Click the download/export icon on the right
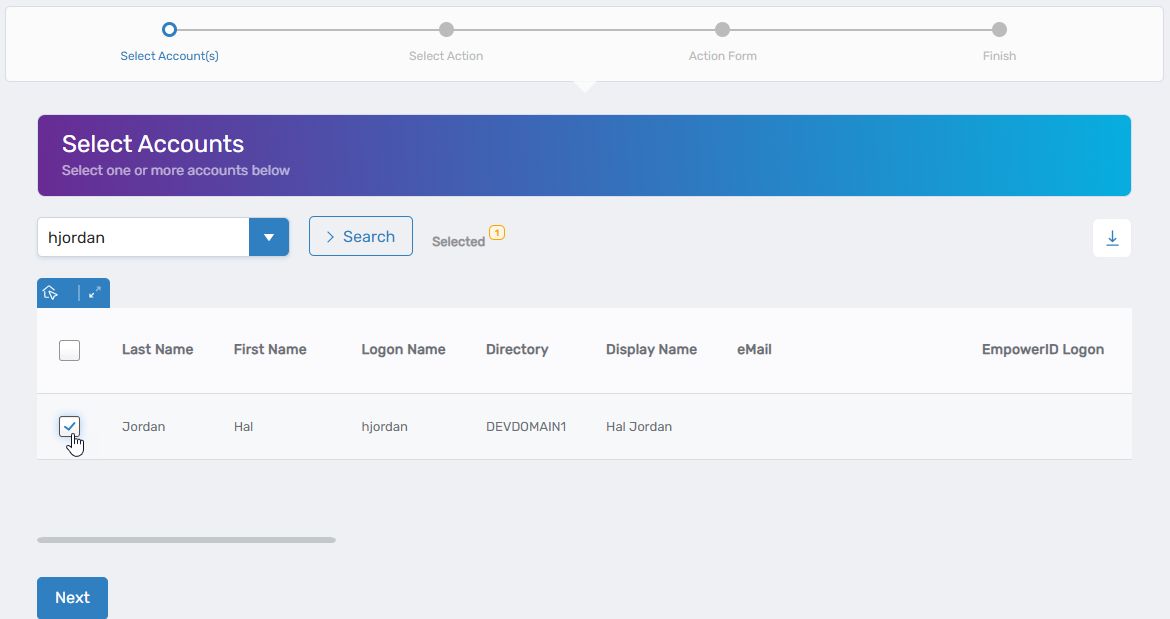 [x=1111, y=238]
